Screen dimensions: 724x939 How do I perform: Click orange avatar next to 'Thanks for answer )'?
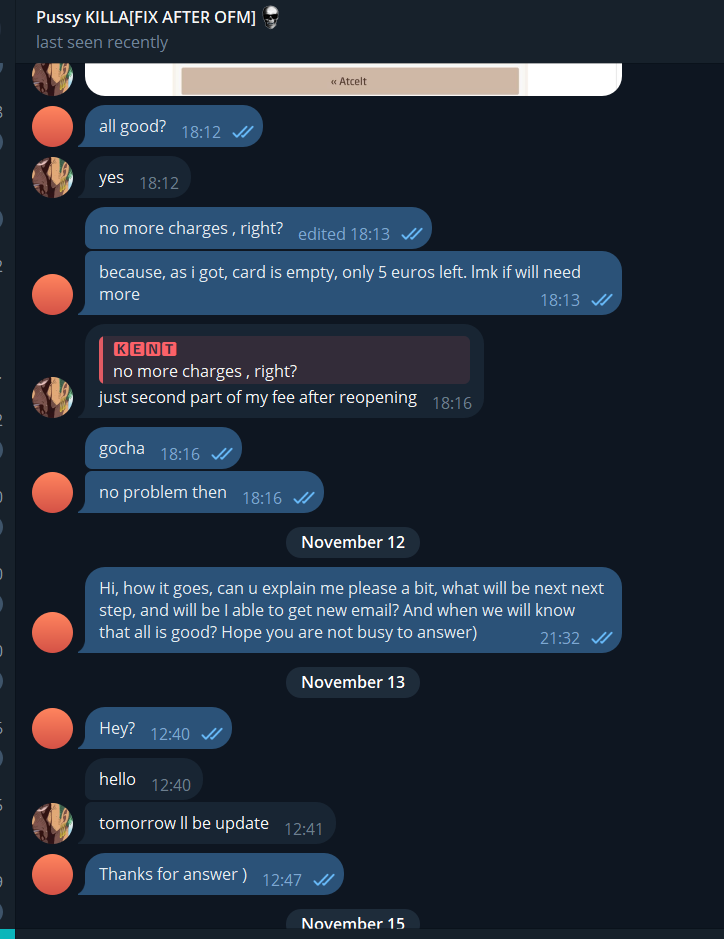[52, 874]
